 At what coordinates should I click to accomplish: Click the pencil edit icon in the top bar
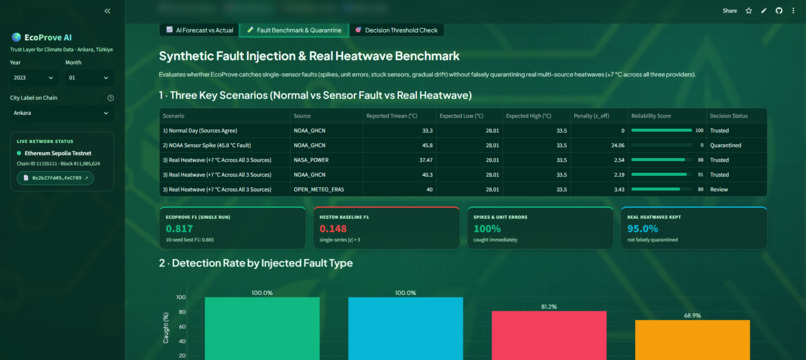tap(764, 11)
